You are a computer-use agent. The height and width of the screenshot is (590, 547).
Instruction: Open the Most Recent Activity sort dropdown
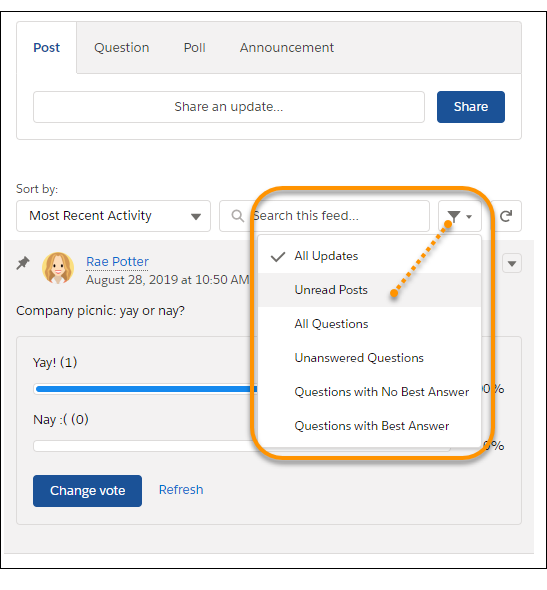(113, 216)
